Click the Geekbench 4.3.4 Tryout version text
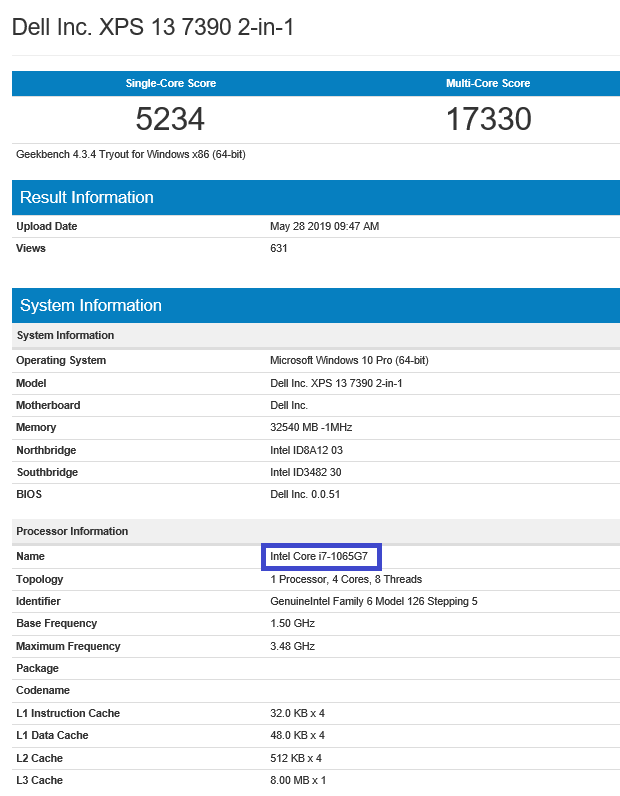Viewport: 620px width, 796px height. tap(131, 154)
